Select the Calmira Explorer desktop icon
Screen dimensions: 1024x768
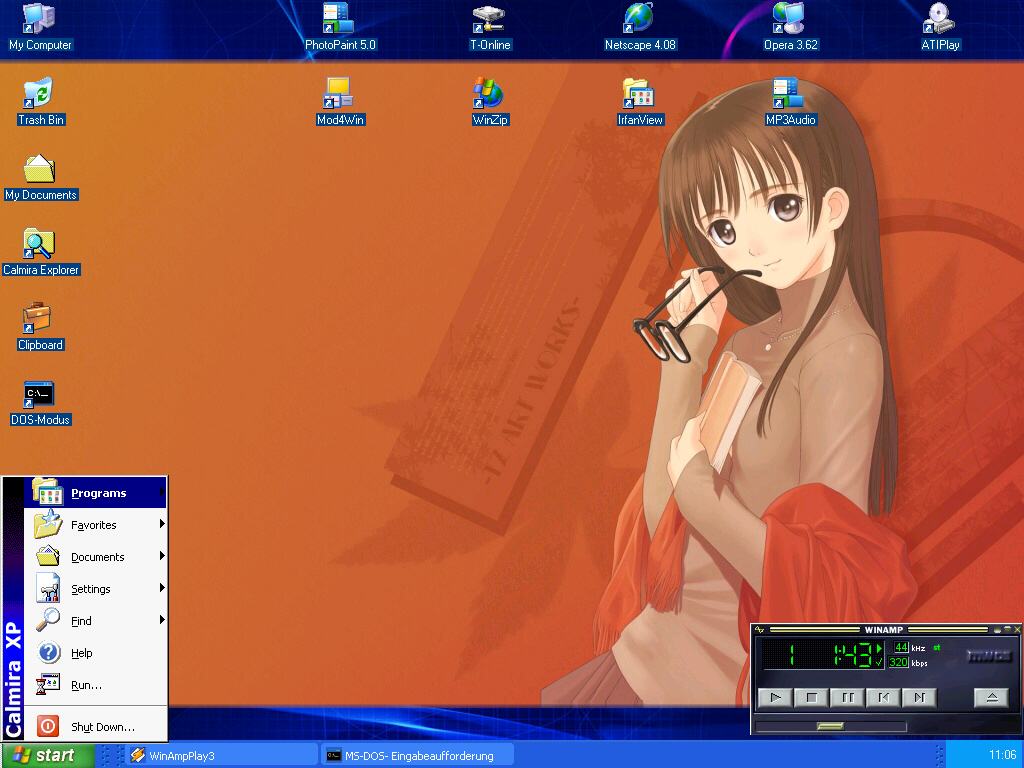pyautogui.click(x=40, y=252)
